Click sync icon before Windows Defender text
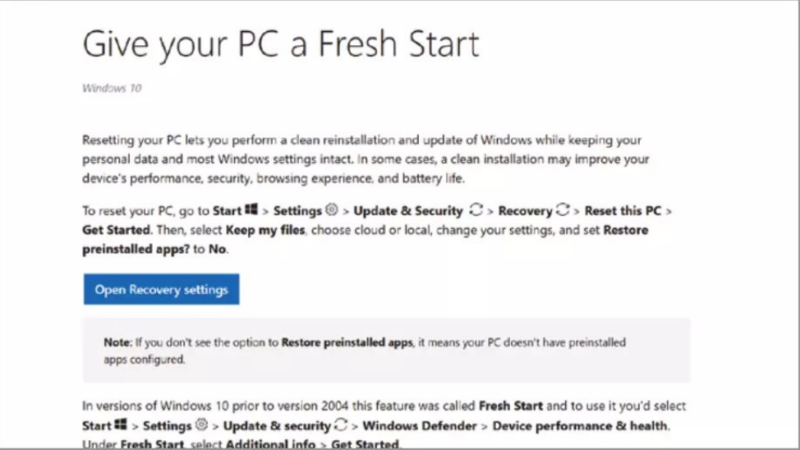The width and height of the screenshot is (800, 450). click(341, 427)
